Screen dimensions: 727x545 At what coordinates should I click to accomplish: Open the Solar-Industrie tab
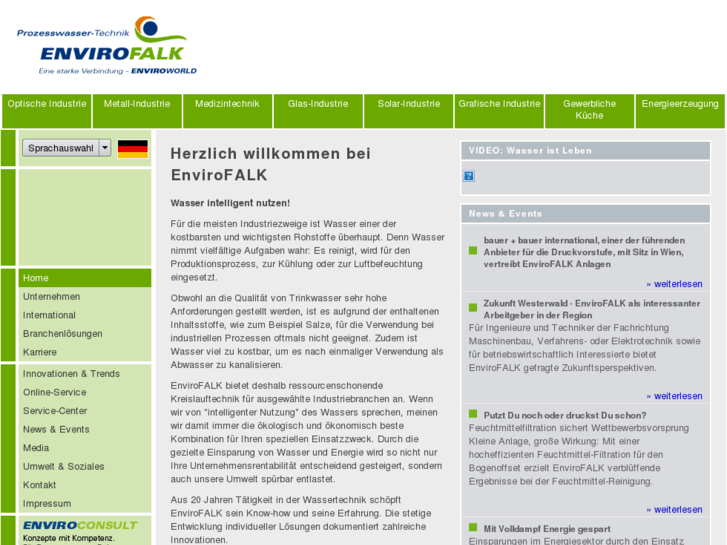[408, 111]
